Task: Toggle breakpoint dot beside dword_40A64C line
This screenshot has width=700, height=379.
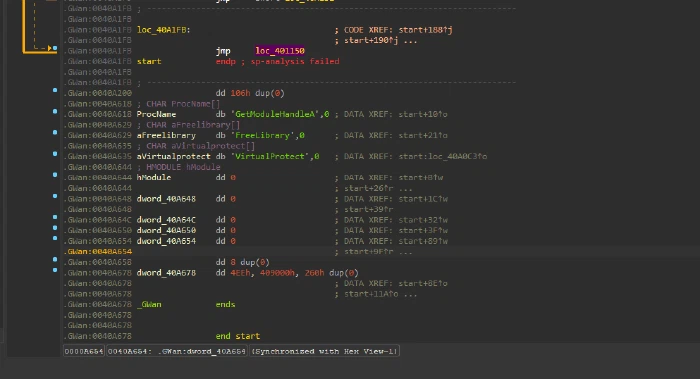Action: tap(55, 217)
